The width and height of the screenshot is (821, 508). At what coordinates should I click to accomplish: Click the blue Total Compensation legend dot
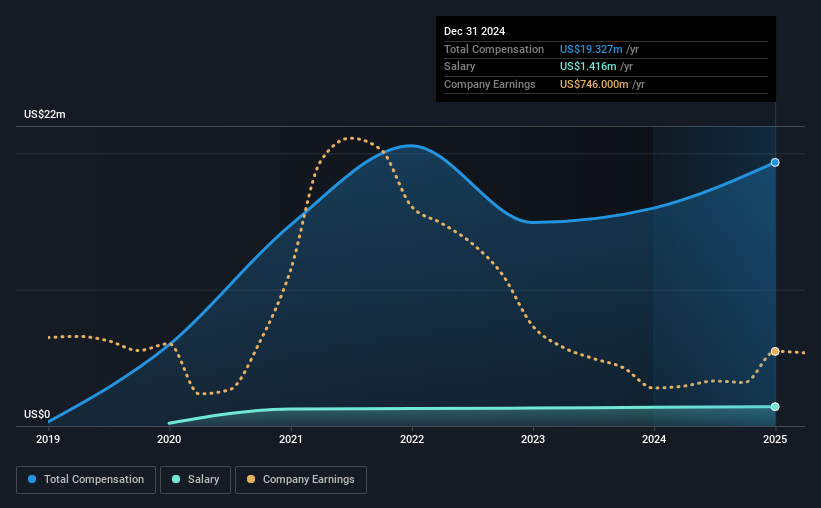pyautogui.click(x=32, y=479)
